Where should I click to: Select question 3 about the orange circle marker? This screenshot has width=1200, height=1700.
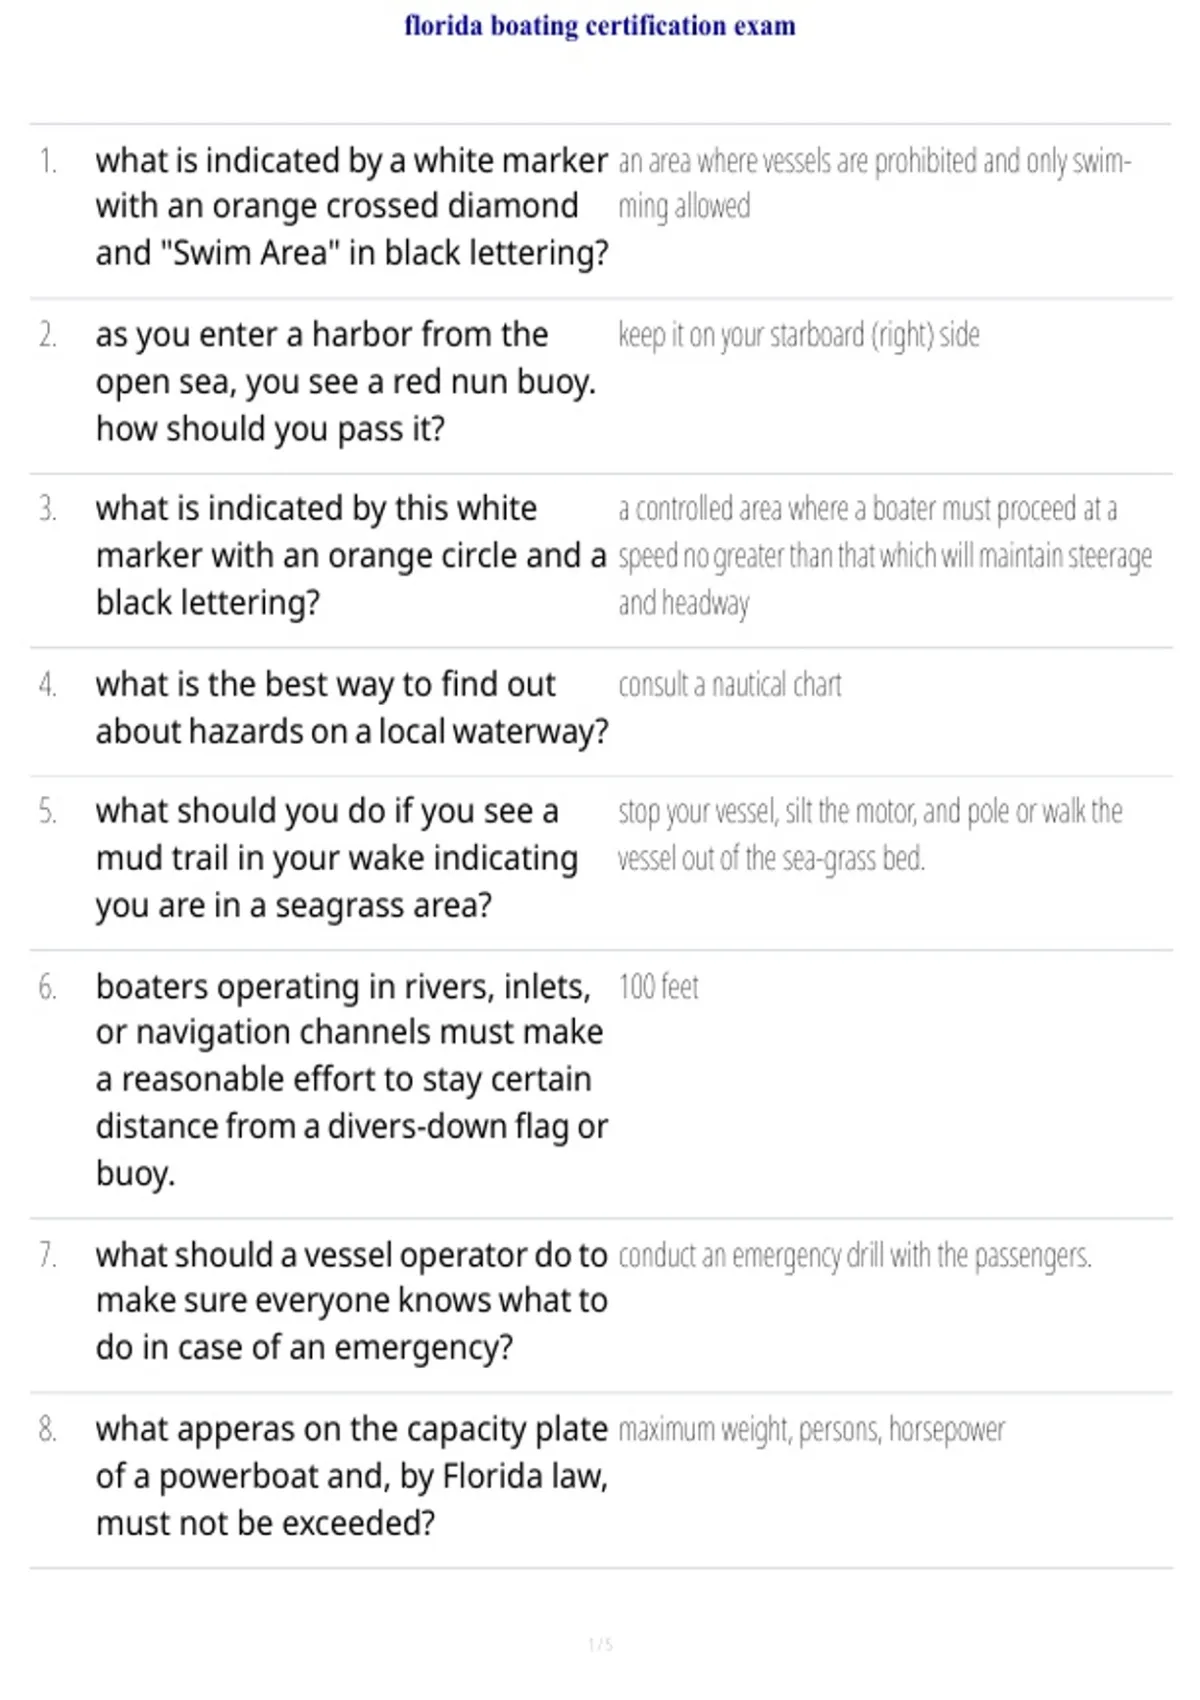351,555
